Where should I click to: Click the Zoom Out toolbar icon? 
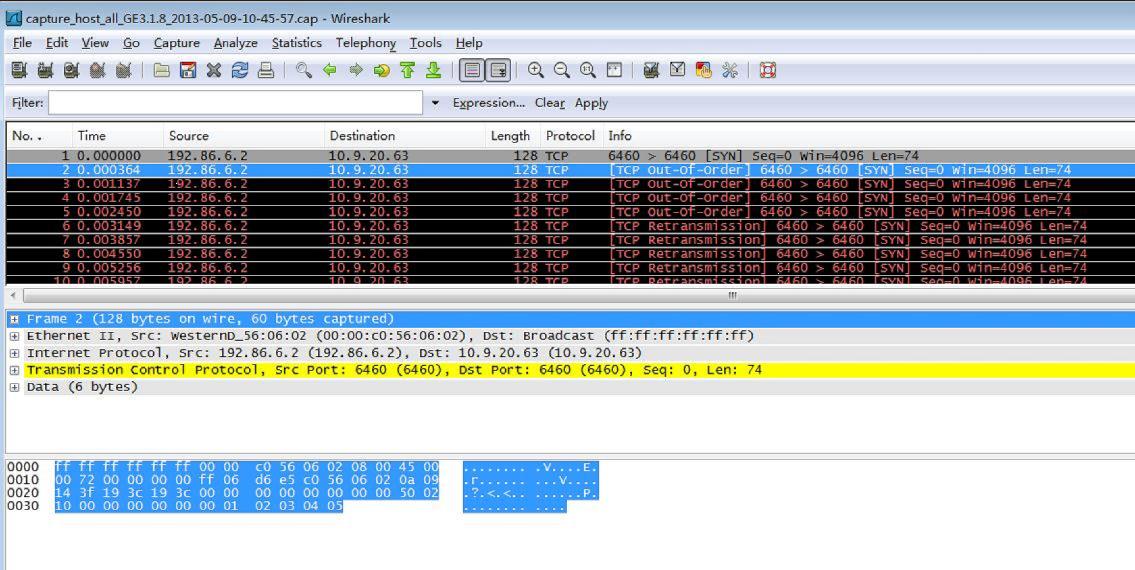[562, 70]
